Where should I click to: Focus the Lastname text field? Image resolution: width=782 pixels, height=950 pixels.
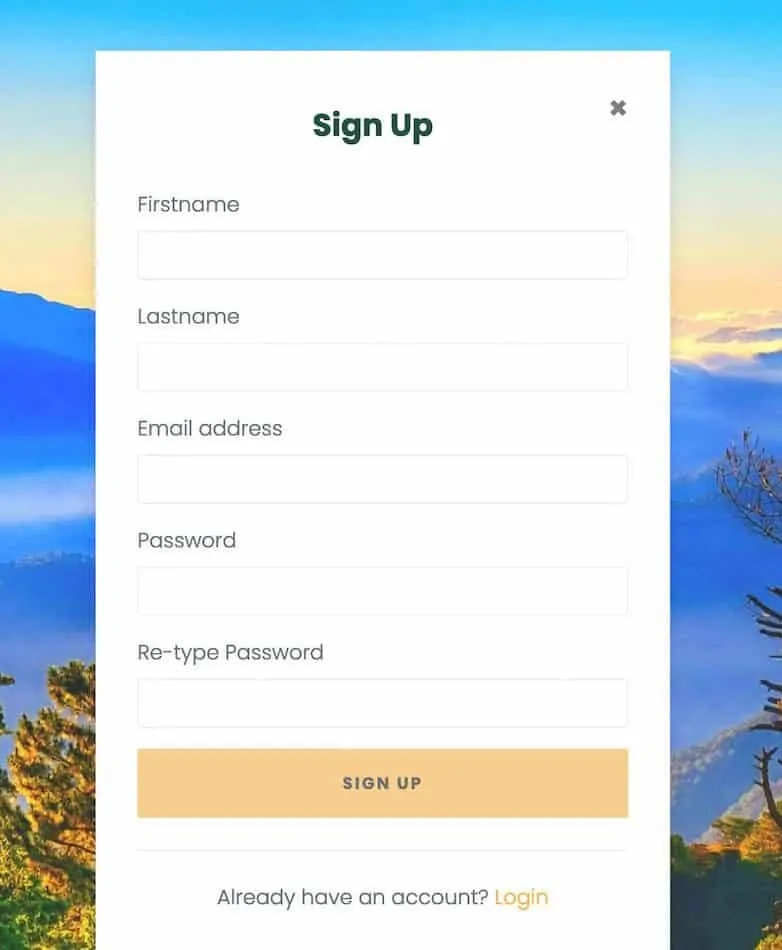click(x=382, y=367)
